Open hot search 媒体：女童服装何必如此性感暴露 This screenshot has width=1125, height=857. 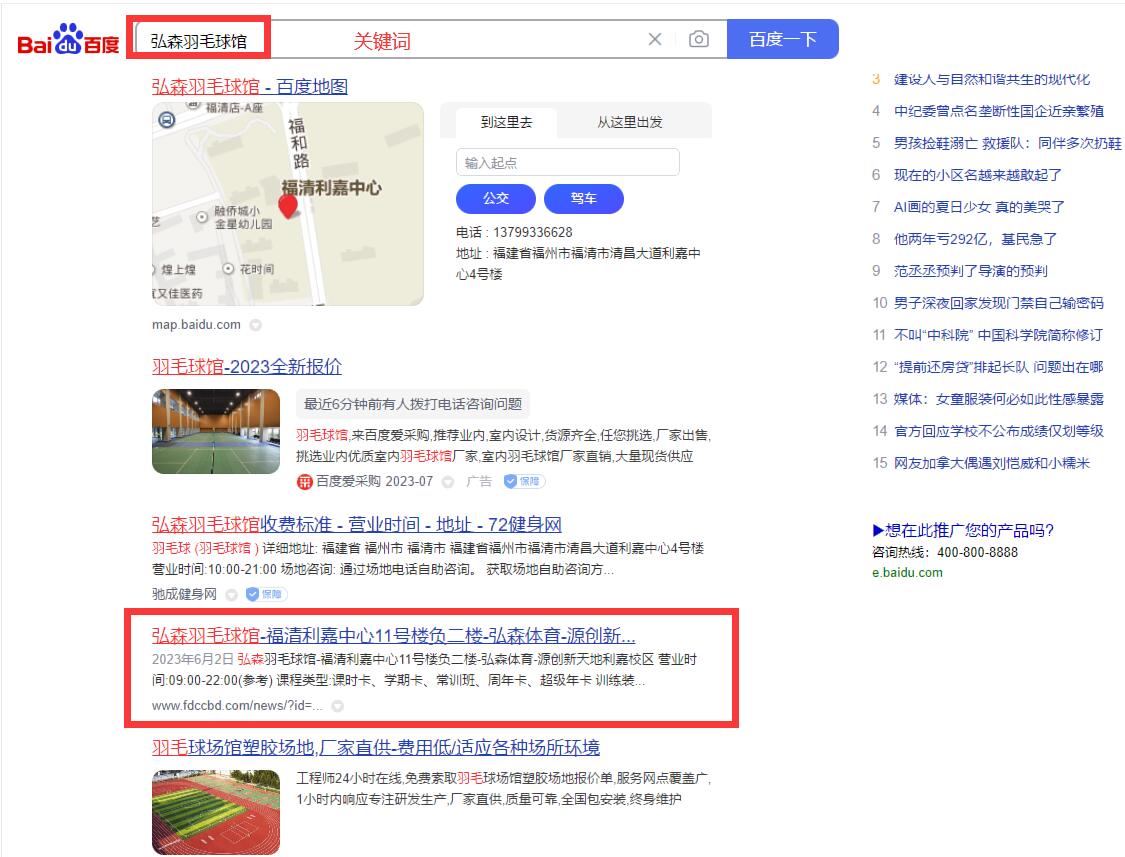[x=999, y=399]
